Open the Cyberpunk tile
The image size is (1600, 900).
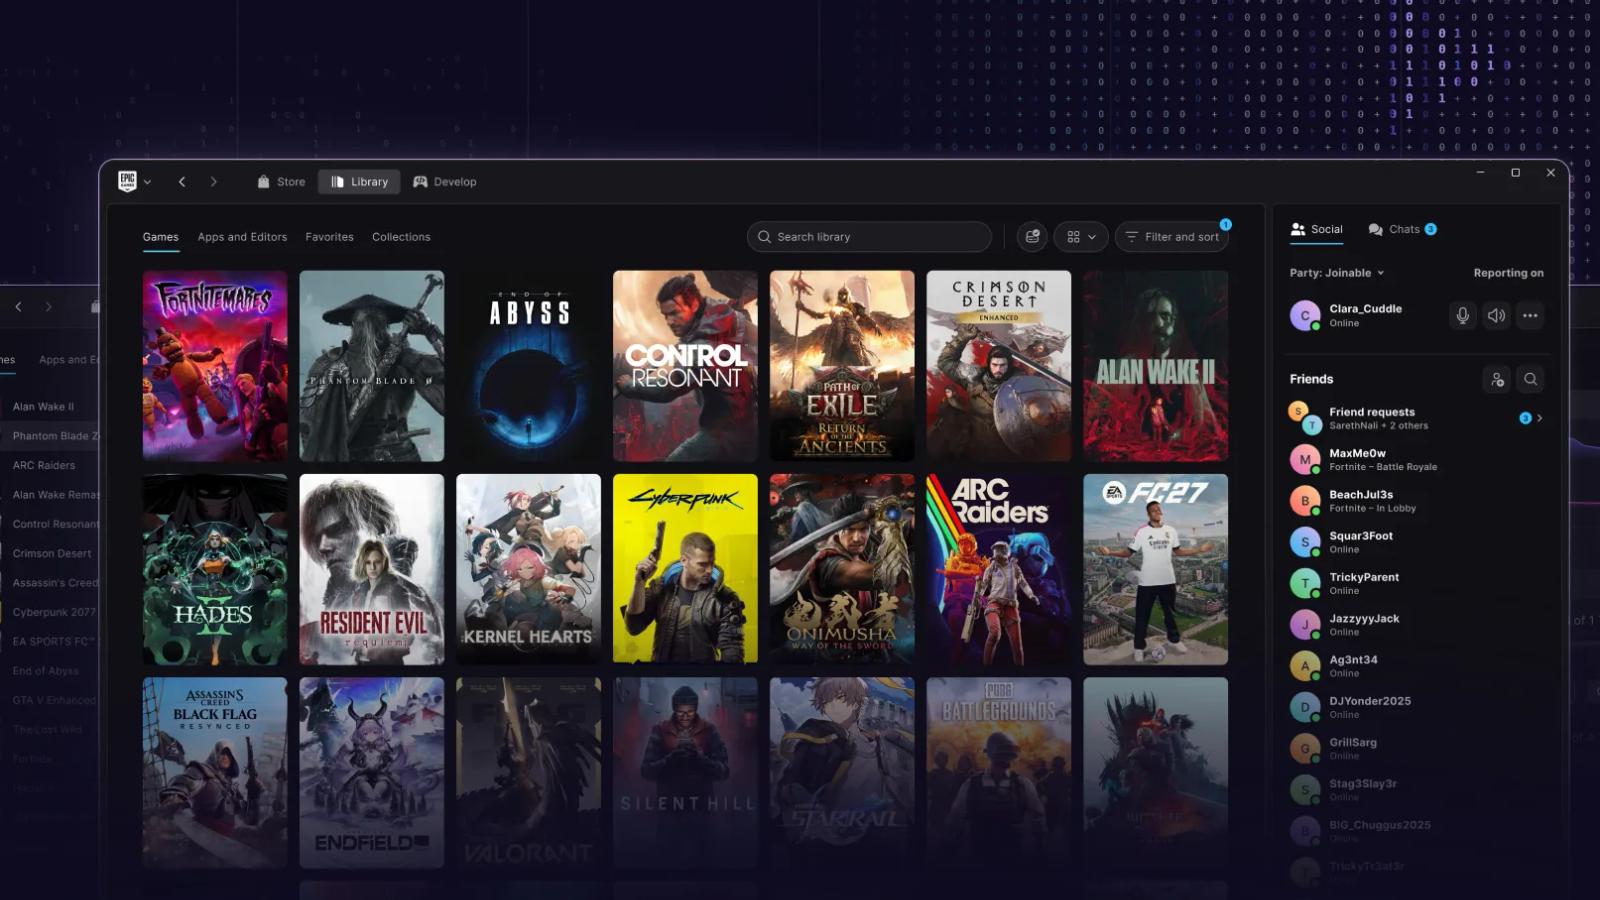click(x=685, y=569)
